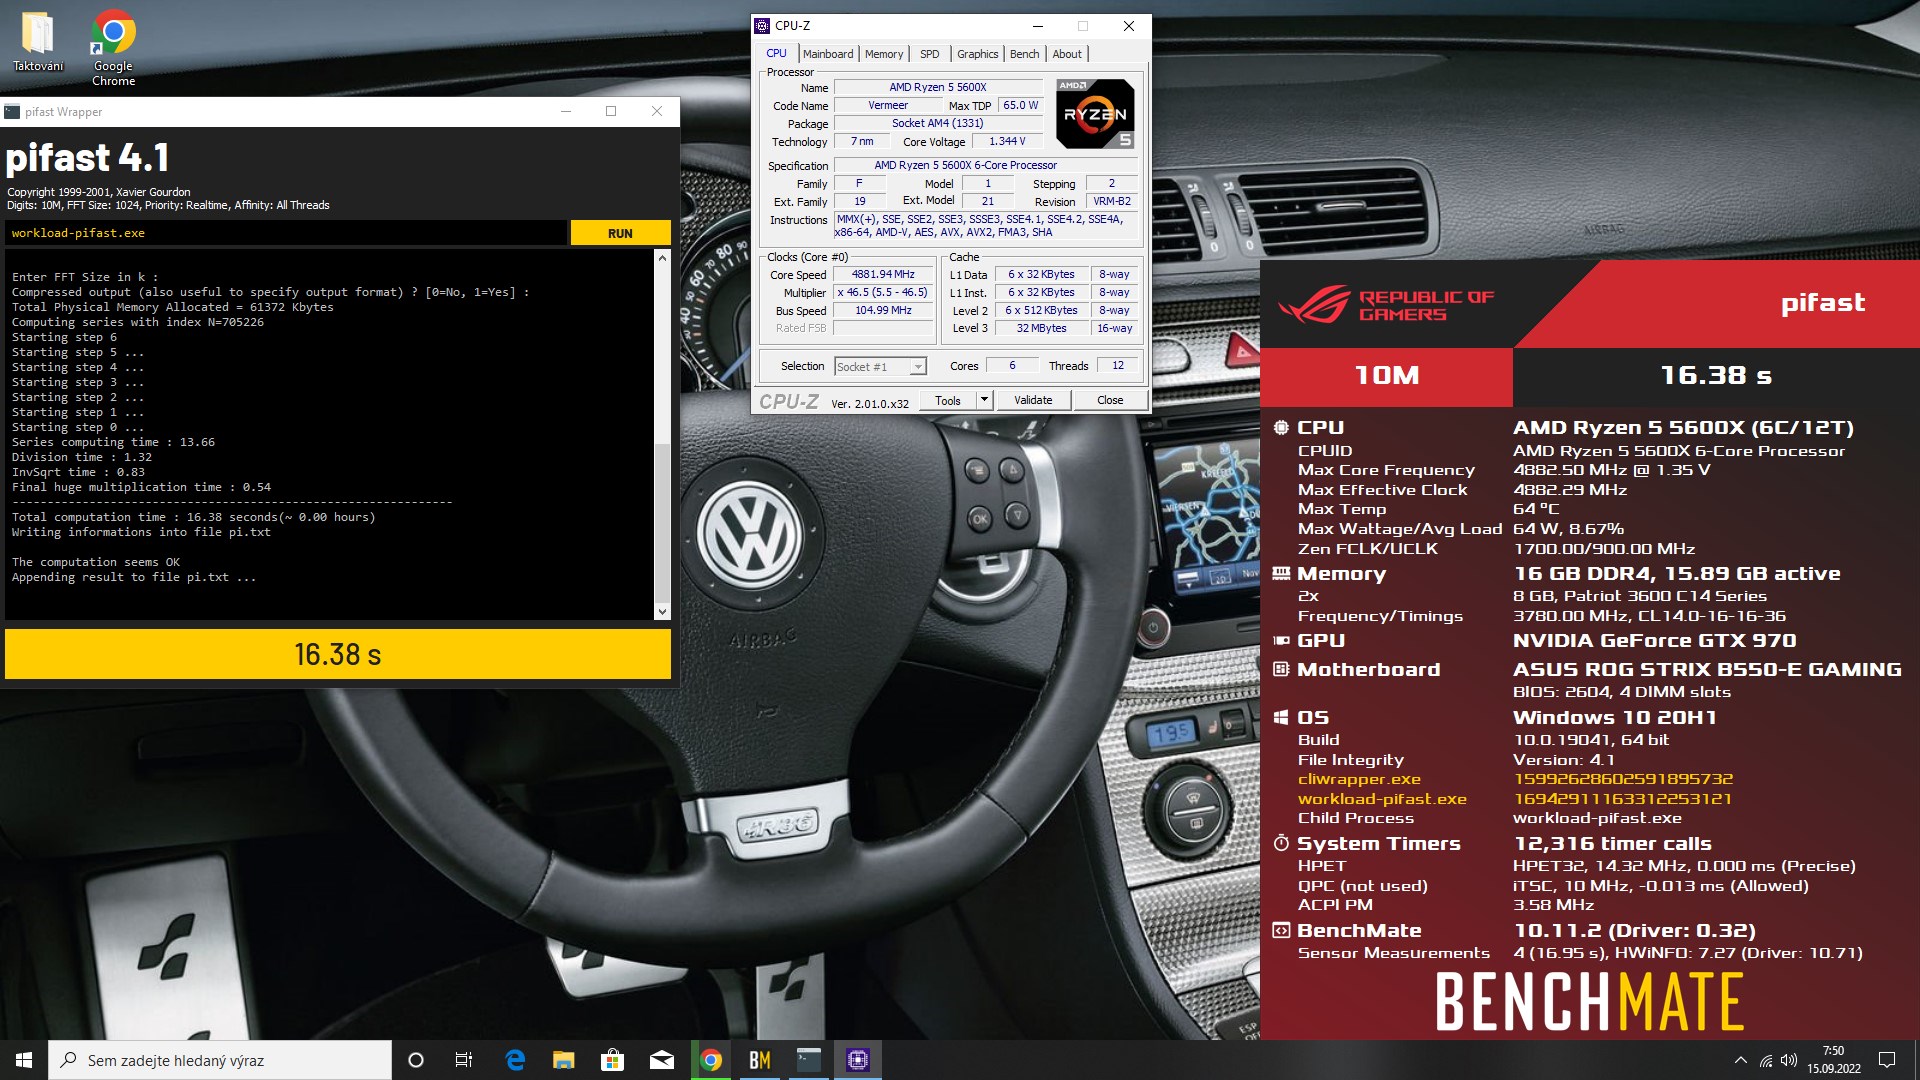Open Tools dropdown arrow in CPU-Z

point(984,400)
